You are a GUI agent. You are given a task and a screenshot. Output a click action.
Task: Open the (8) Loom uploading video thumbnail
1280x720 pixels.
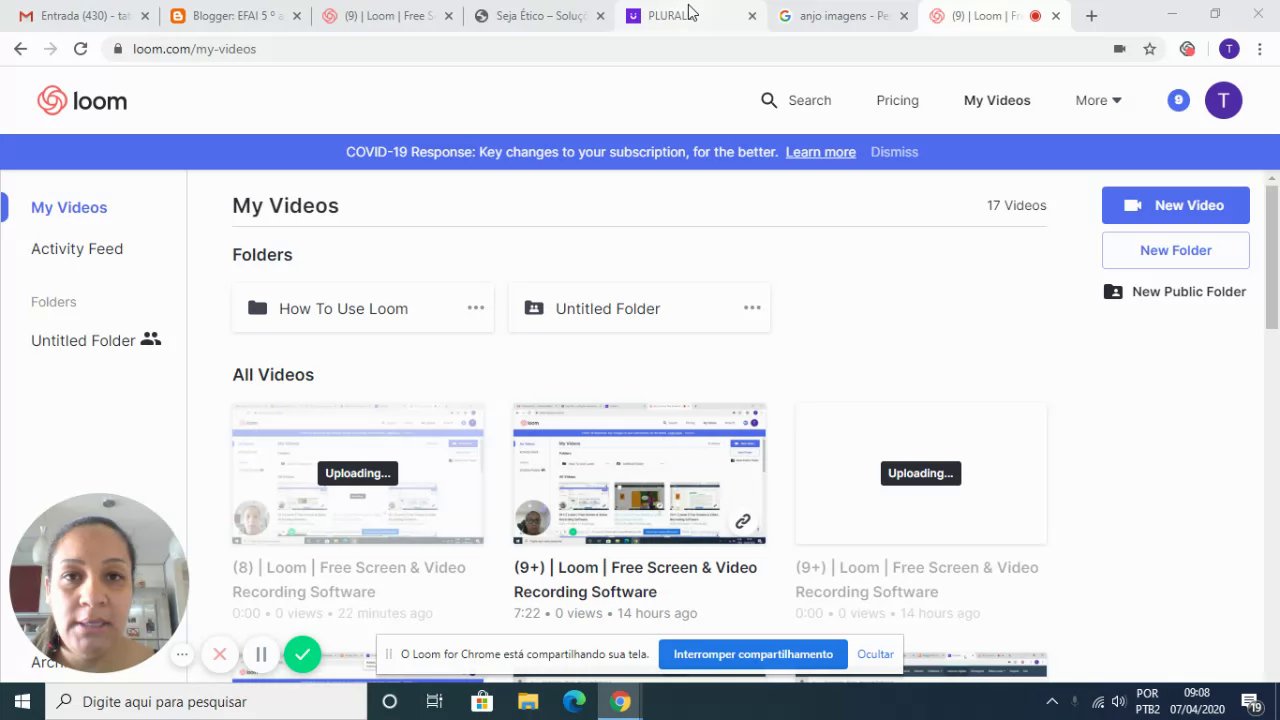(357, 474)
